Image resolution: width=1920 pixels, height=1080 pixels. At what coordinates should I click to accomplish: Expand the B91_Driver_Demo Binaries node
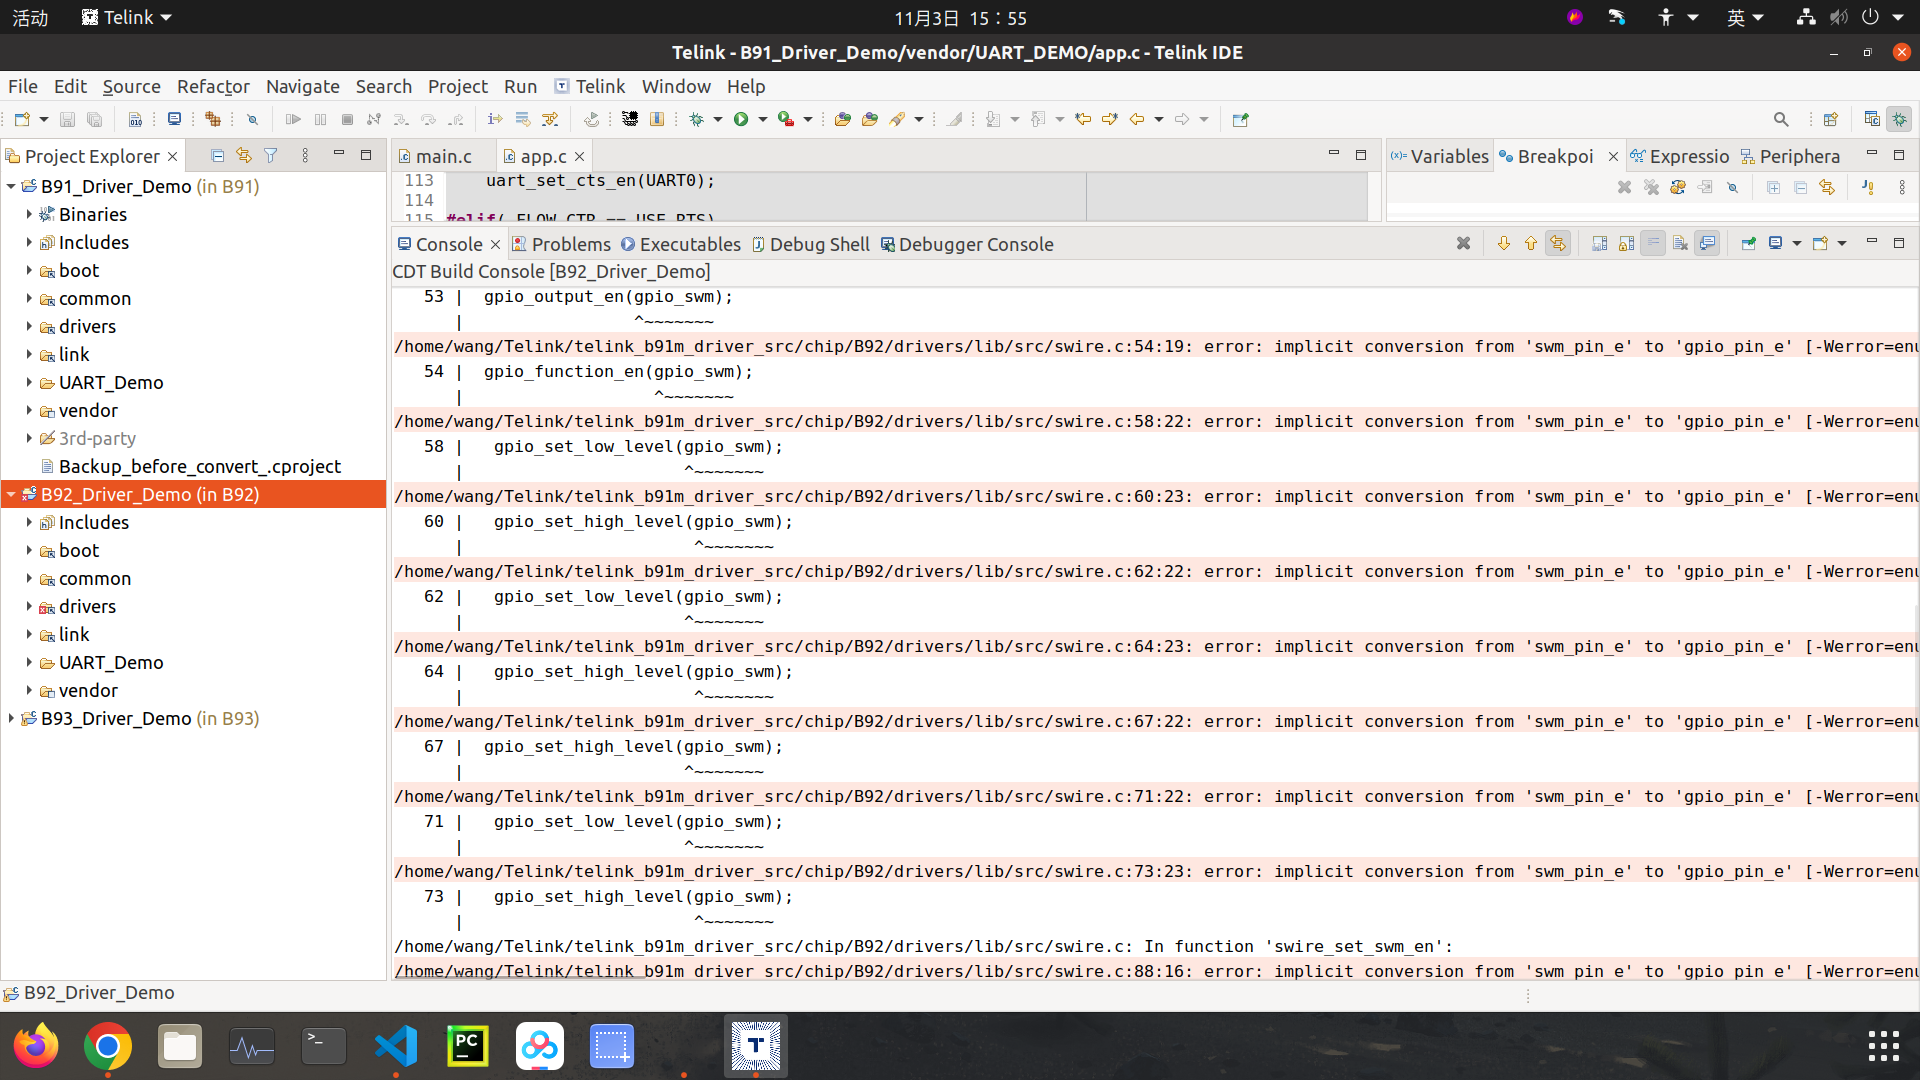(29, 214)
